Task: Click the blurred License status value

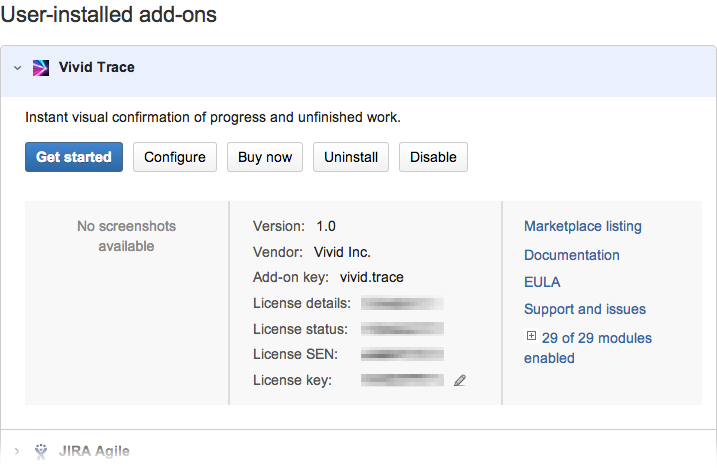Action: (402, 329)
